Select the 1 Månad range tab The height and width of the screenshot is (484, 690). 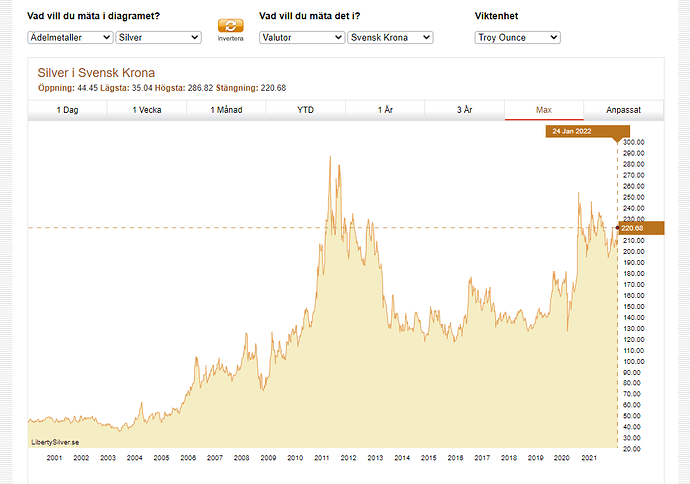(227, 110)
